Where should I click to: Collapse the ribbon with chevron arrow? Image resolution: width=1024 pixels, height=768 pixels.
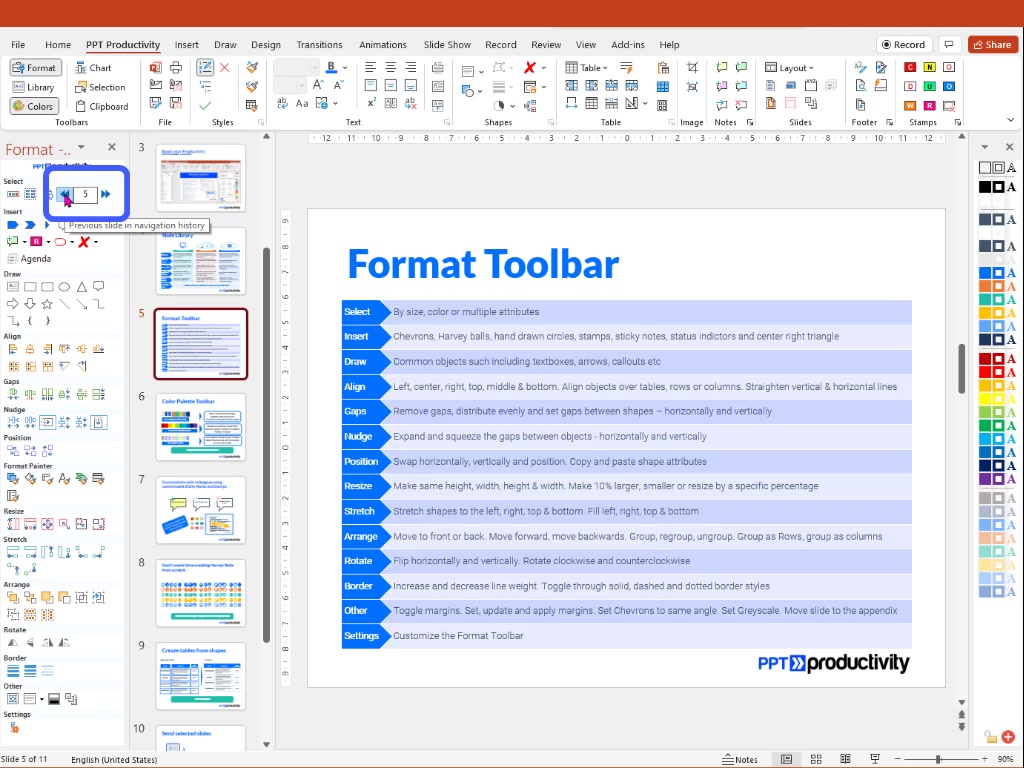click(1010, 120)
